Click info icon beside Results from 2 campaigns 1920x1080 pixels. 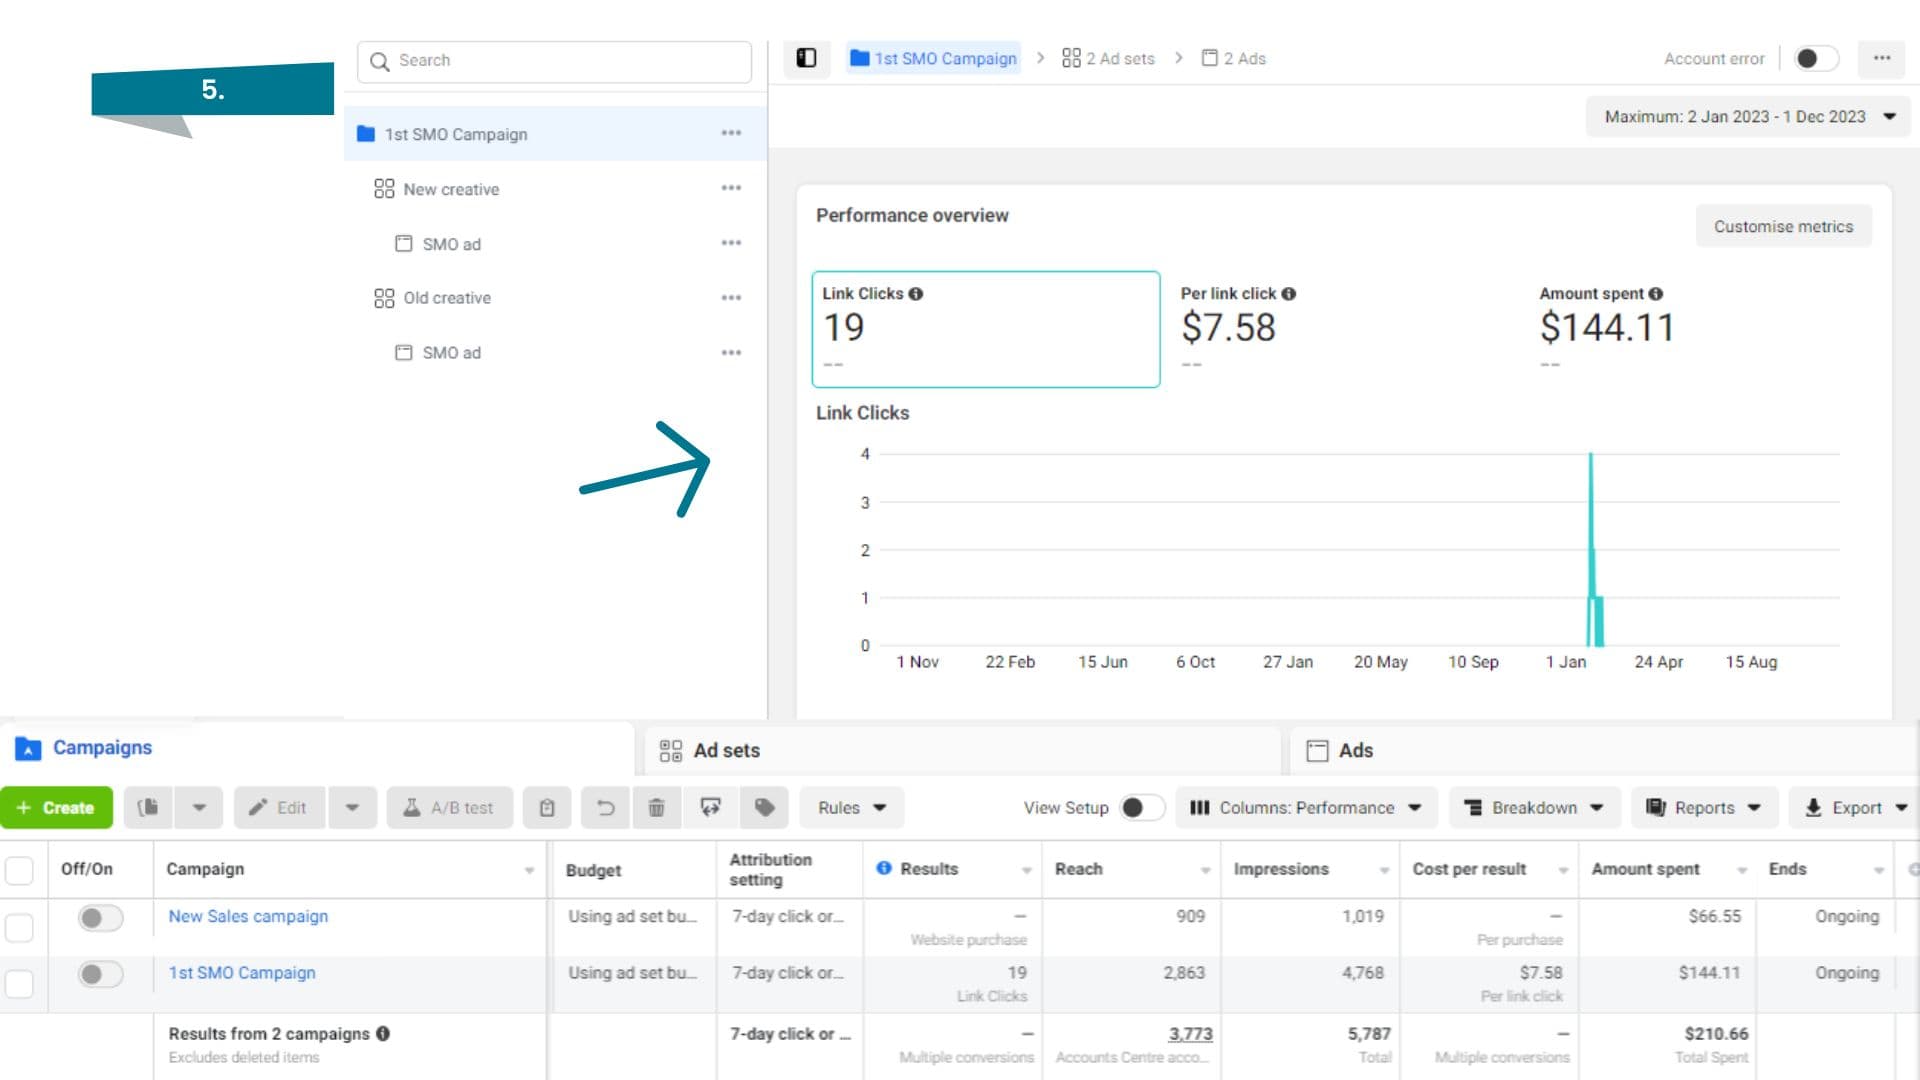tap(383, 1033)
